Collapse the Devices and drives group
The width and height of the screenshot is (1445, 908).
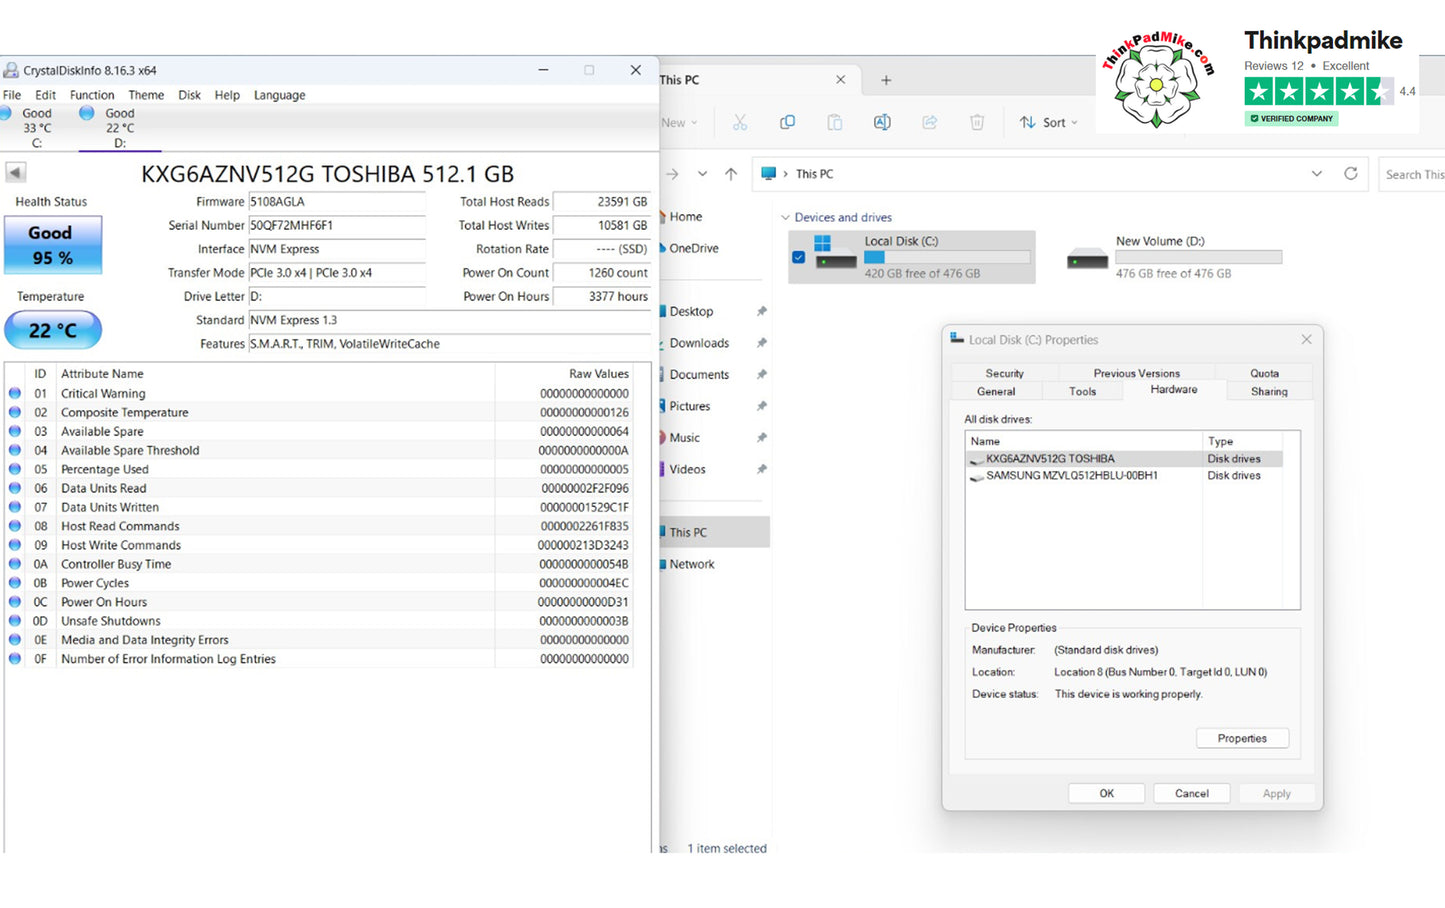785,217
